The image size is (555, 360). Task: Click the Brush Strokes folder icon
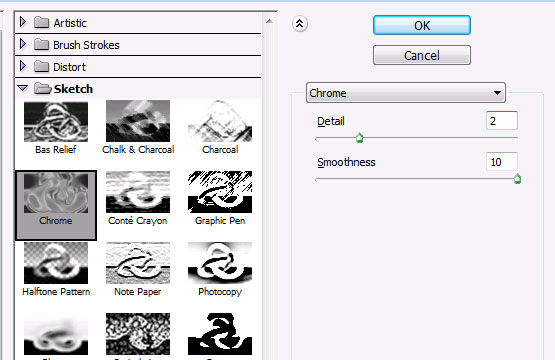(x=41, y=45)
